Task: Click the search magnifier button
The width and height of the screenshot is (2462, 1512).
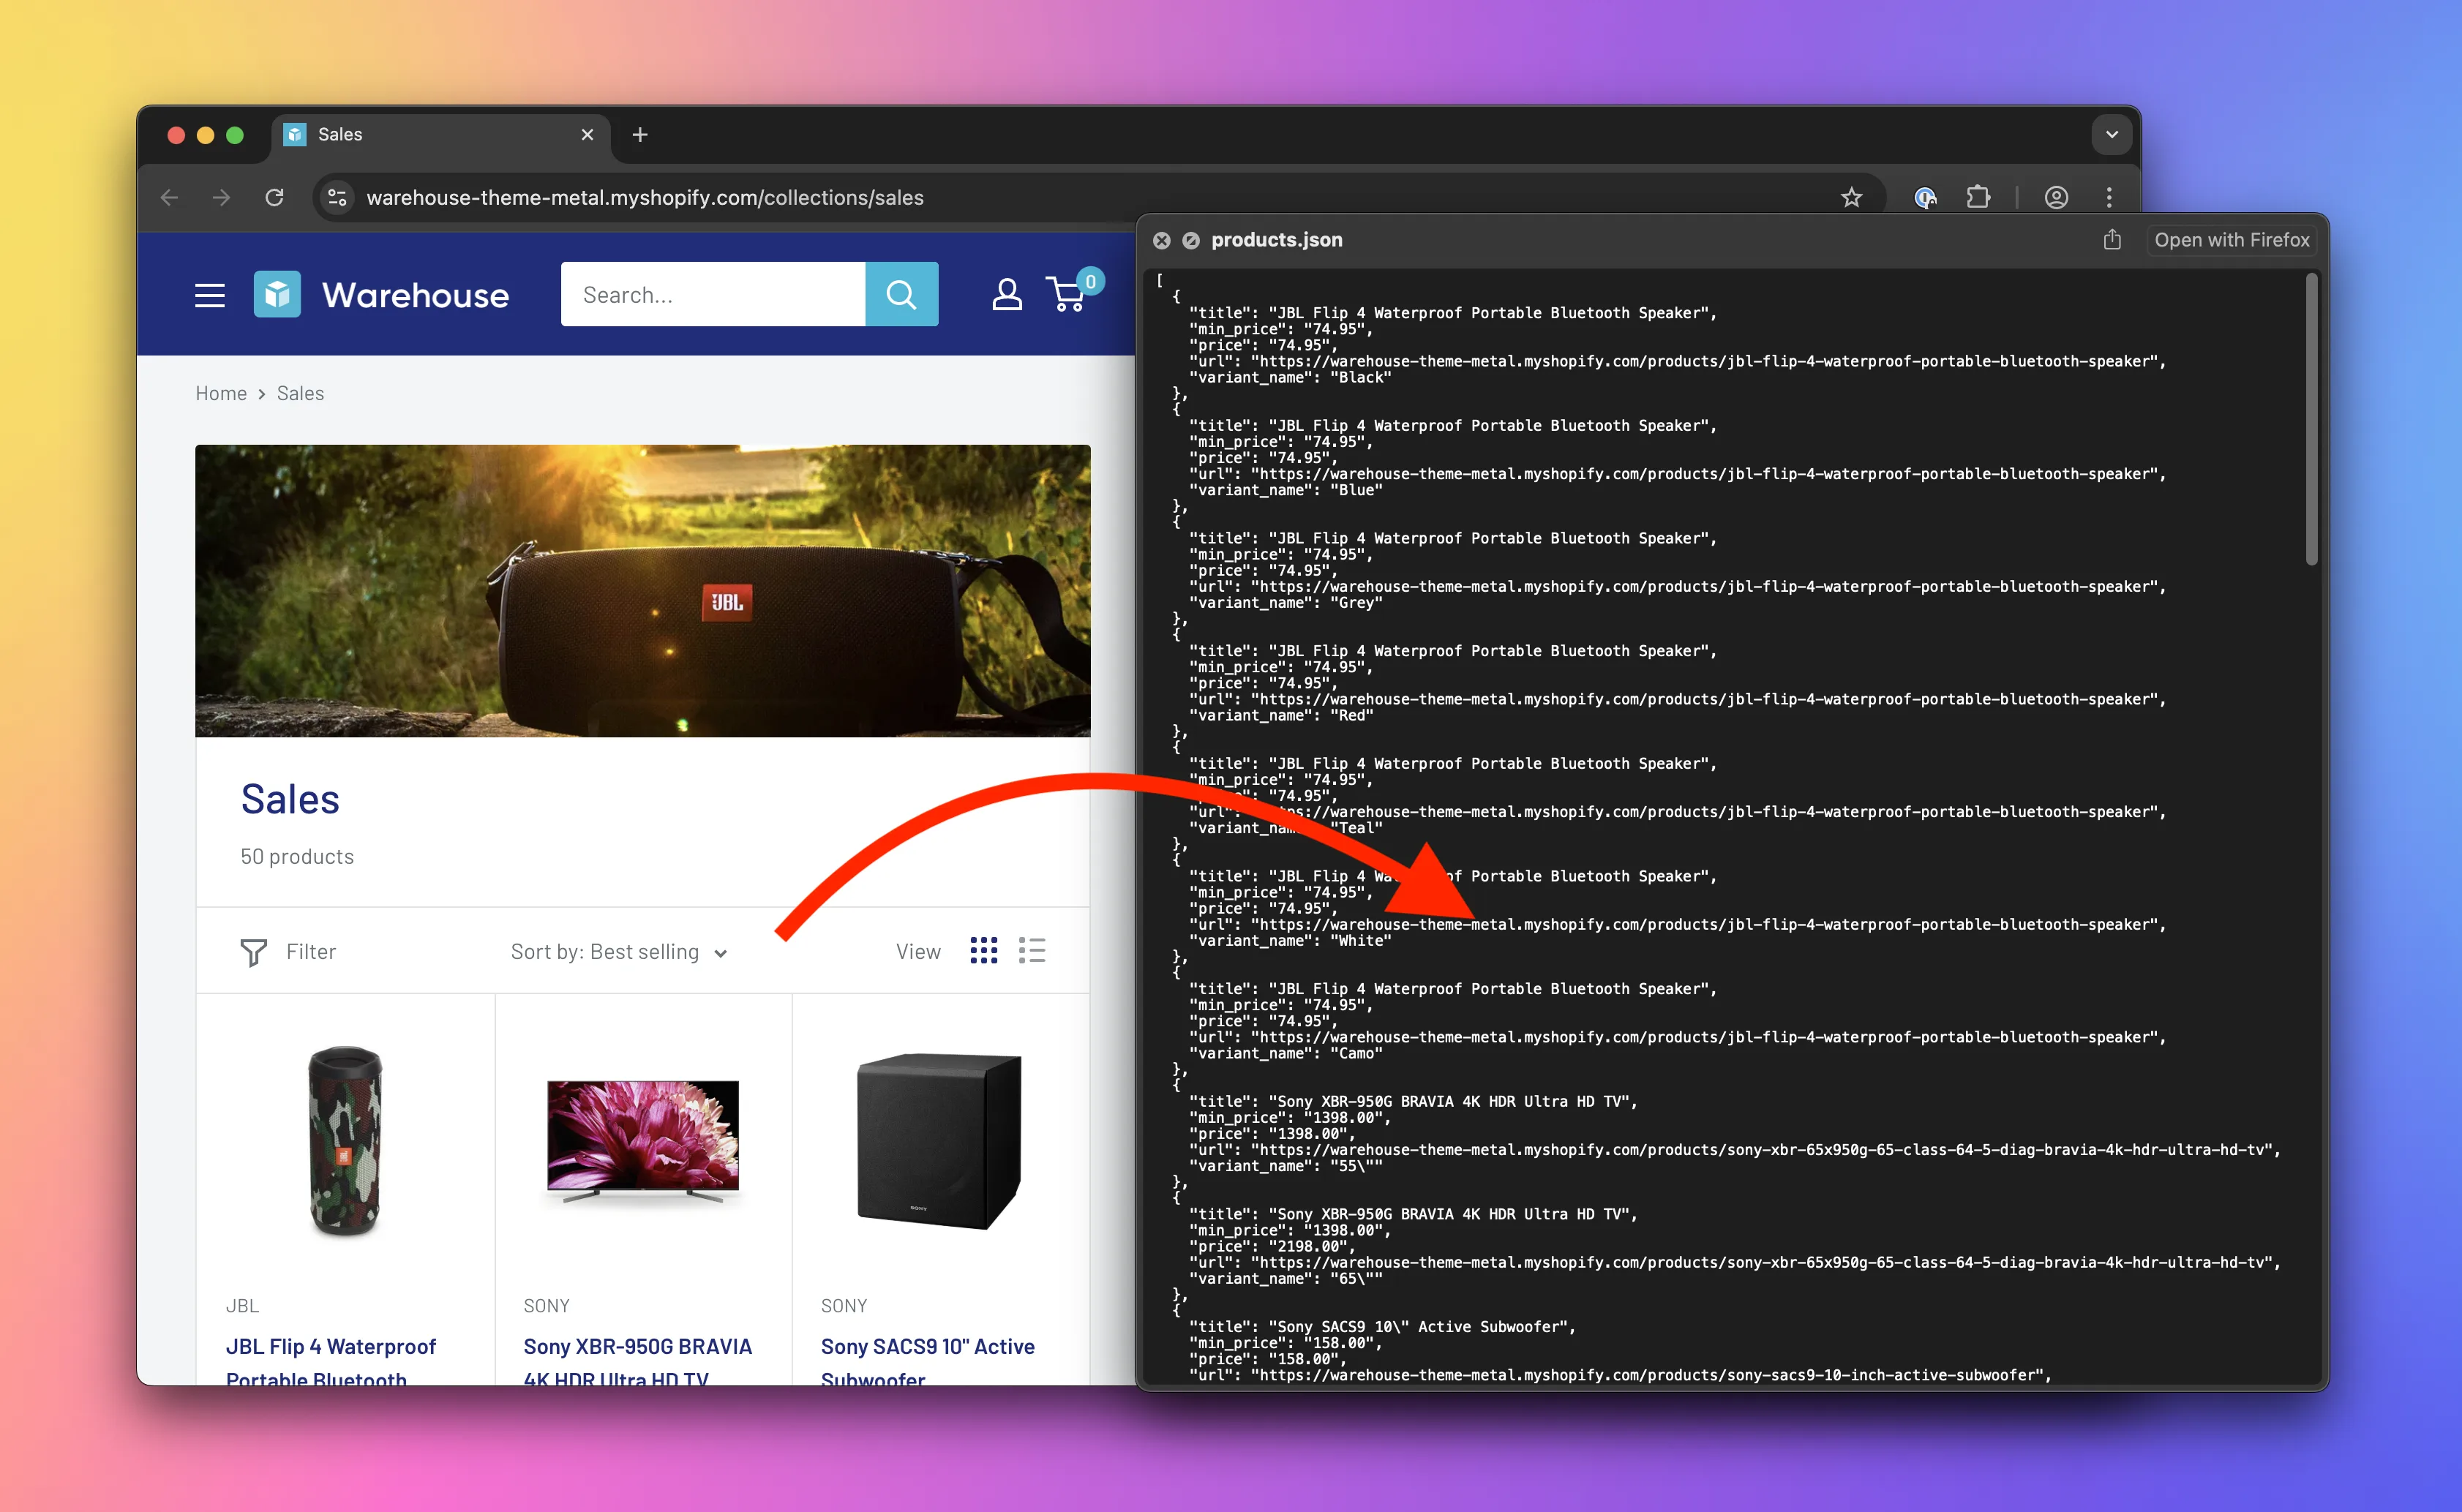Action: point(901,294)
